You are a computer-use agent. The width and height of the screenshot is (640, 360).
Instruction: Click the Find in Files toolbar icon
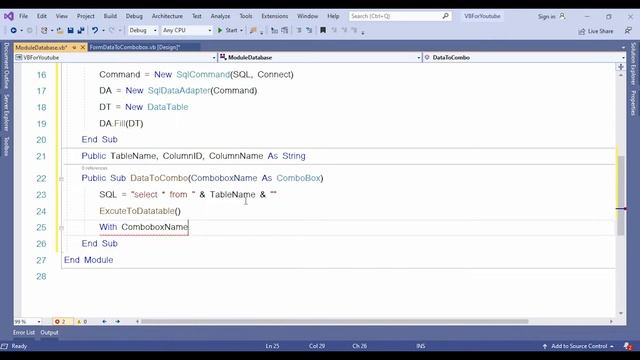coord(253,31)
